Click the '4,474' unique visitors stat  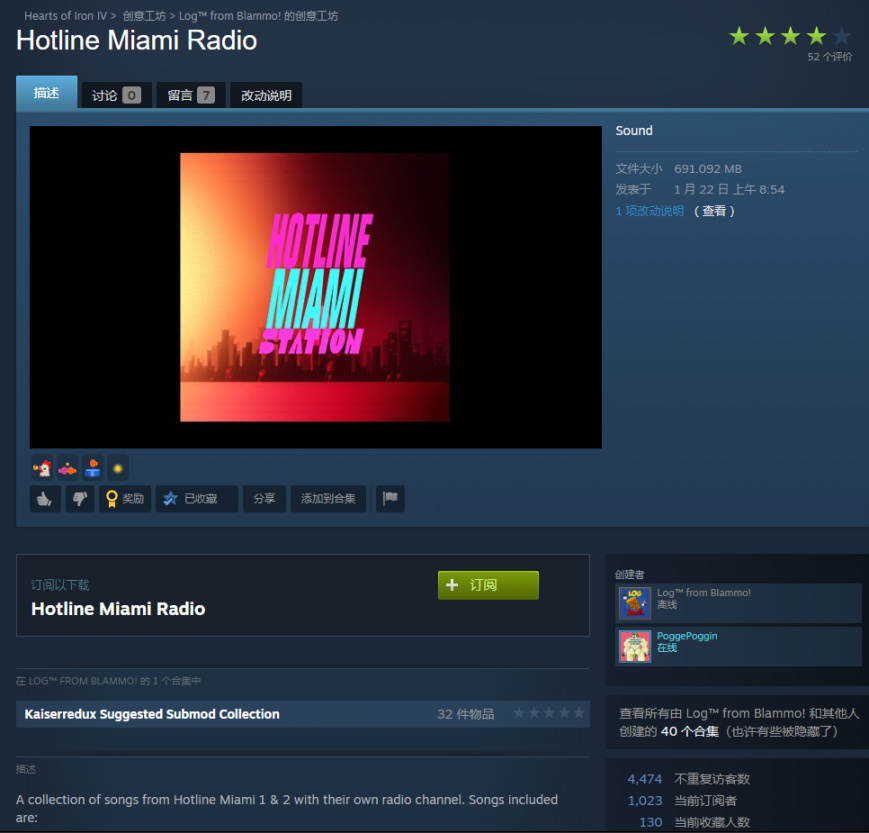coord(645,779)
